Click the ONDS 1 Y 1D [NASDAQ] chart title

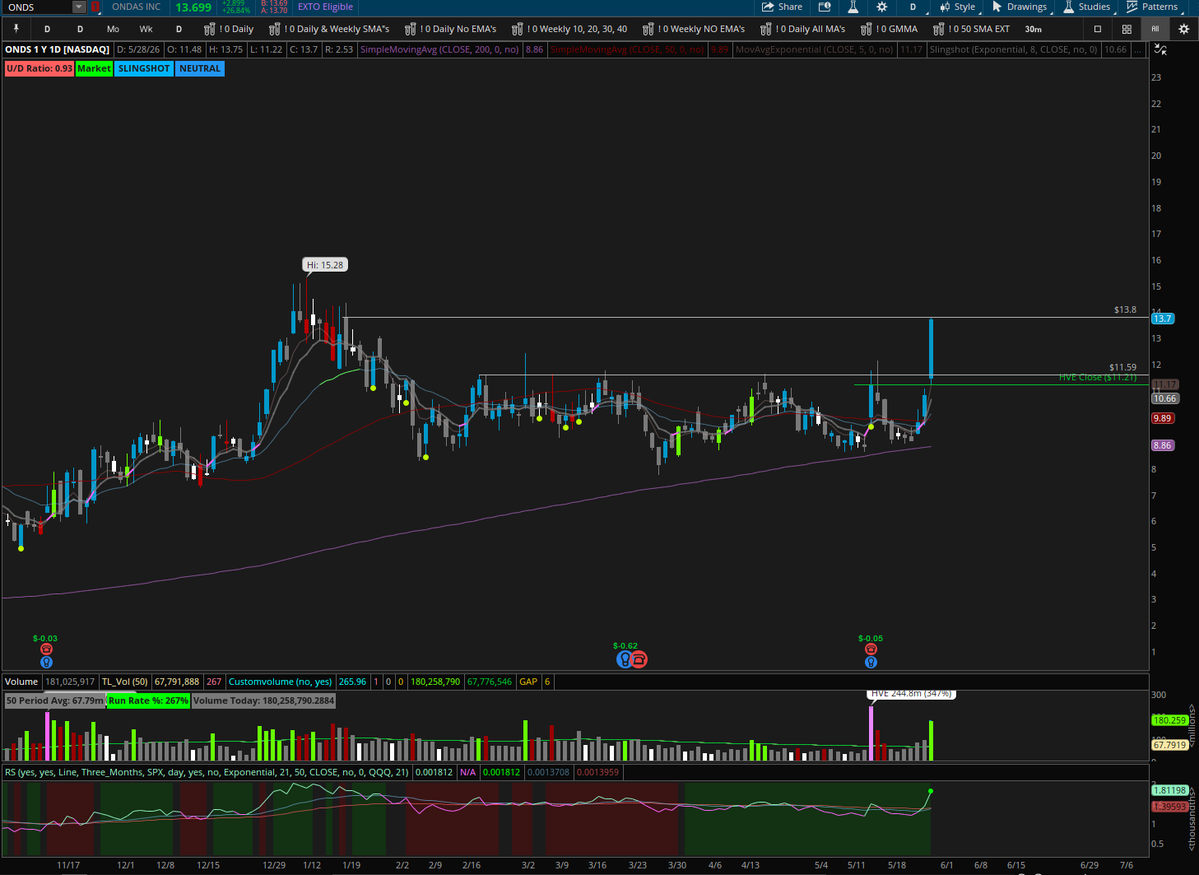57,49
